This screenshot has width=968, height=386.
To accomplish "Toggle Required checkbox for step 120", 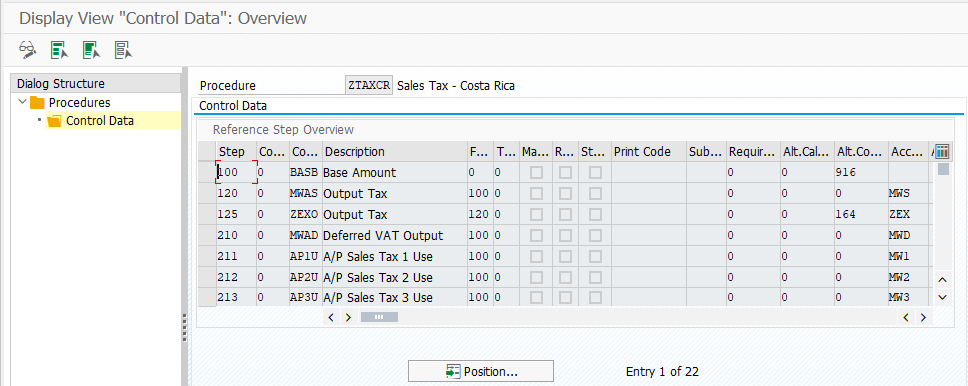I will [565, 194].
